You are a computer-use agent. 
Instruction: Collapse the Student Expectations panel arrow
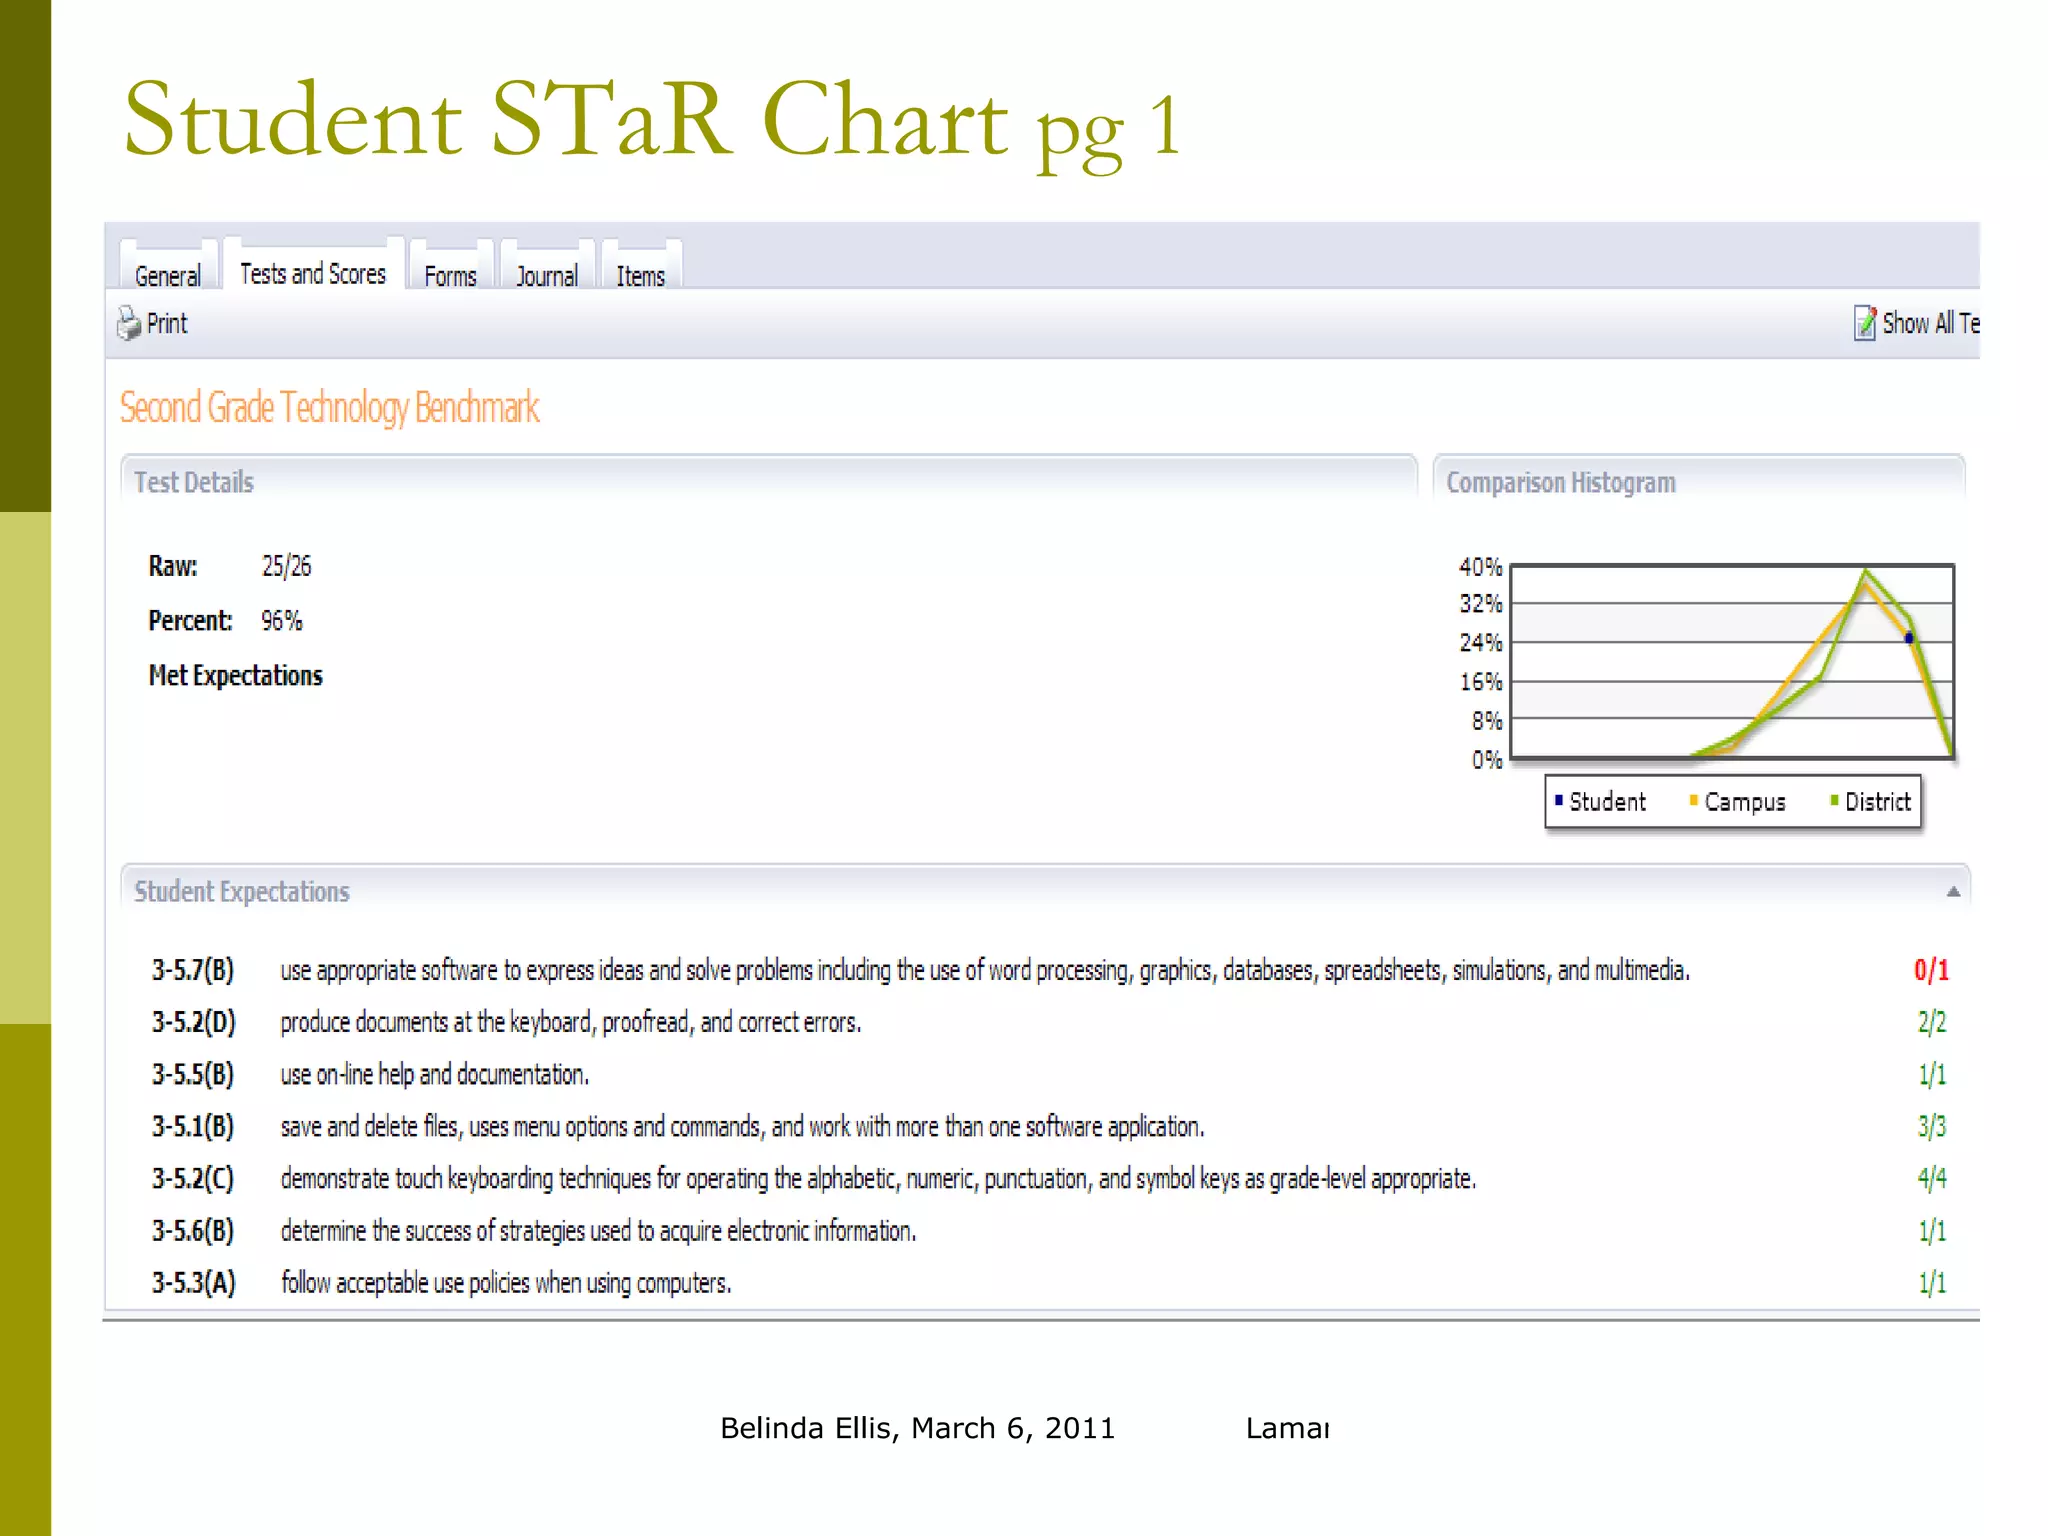tap(1952, 891)
